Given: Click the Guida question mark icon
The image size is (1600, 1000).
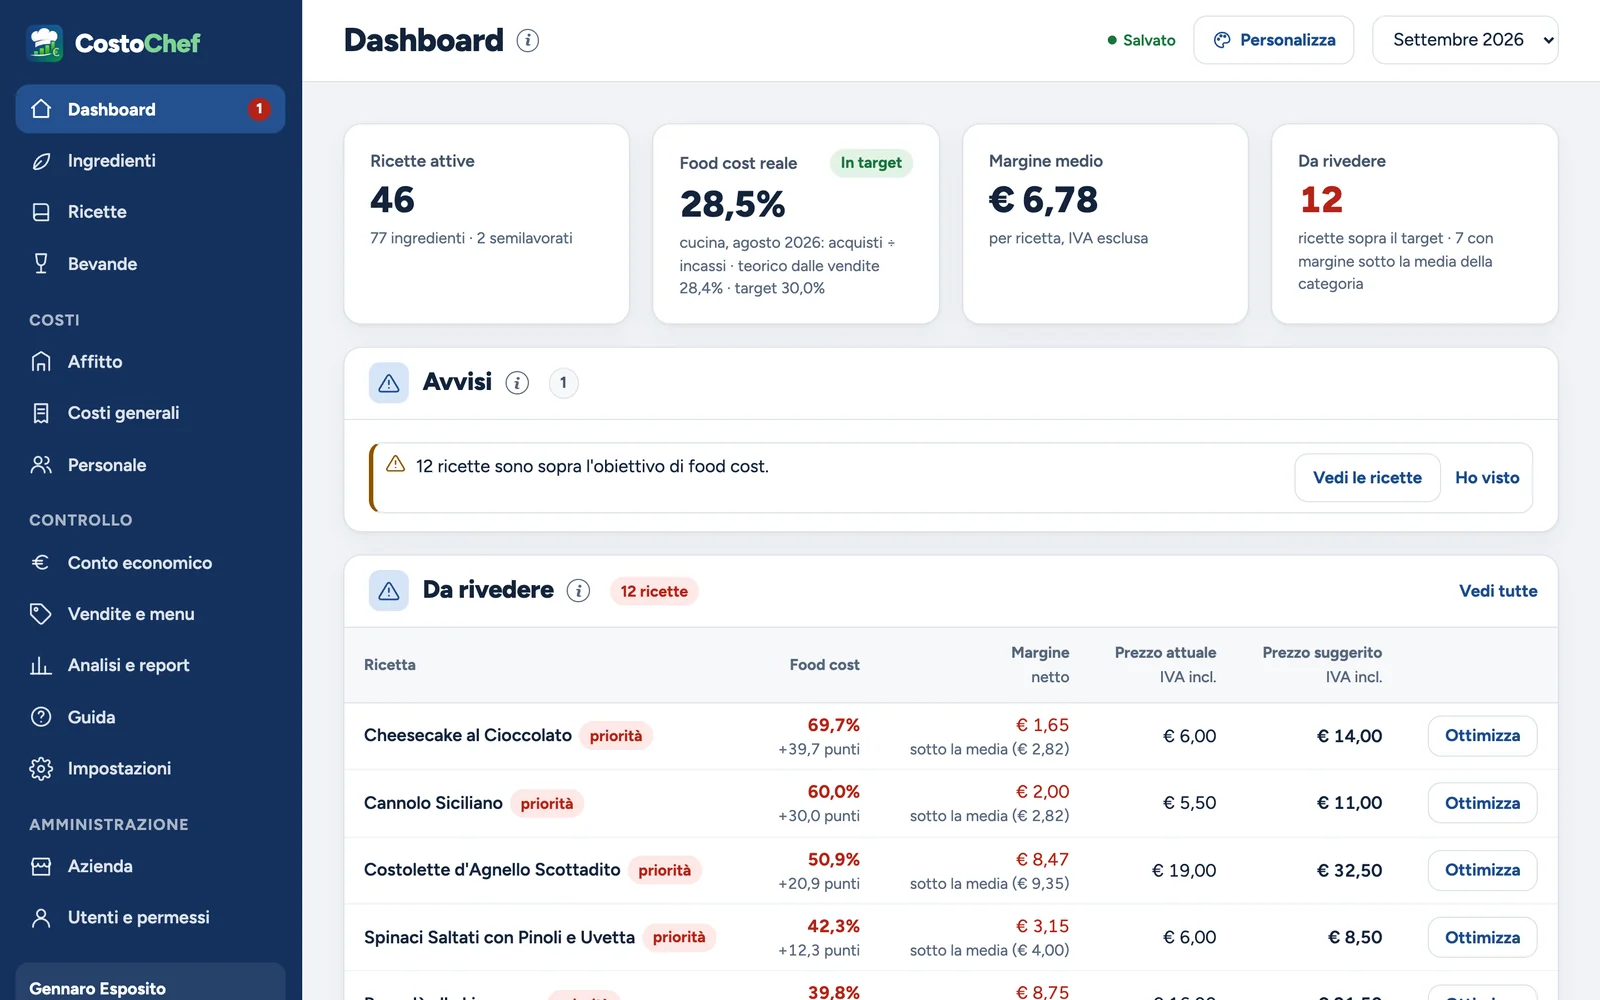Looking at the screenshot, I should (x=41, y=717).
